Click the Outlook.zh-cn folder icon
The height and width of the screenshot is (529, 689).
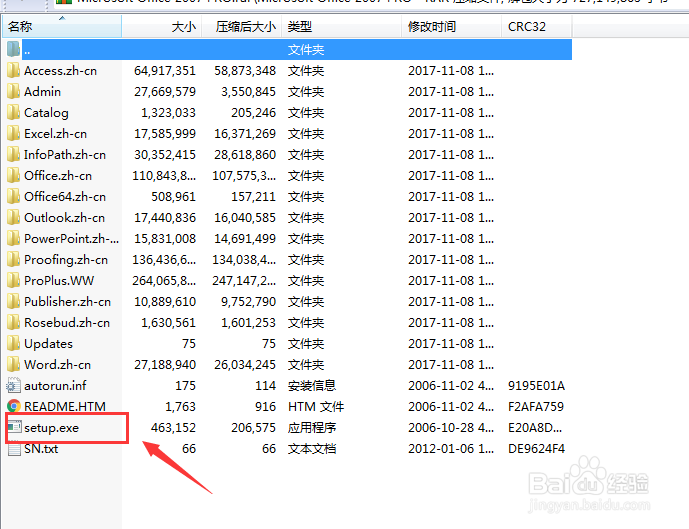tap(14, 217)
